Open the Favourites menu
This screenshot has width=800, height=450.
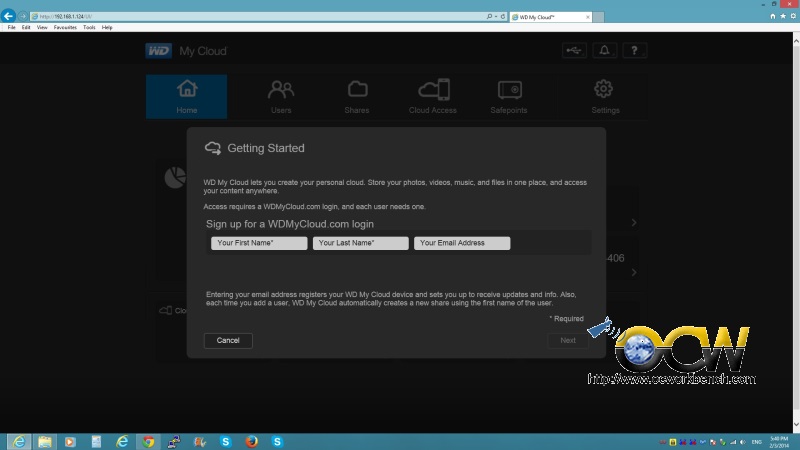(65, 28)
